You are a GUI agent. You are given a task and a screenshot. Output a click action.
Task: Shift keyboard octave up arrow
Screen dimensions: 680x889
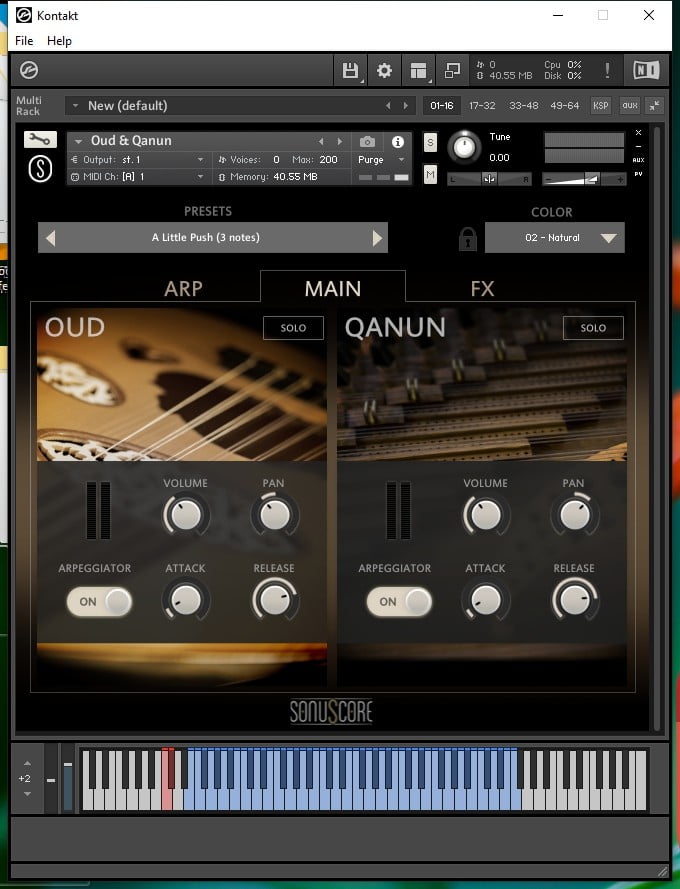pos(27,763)
